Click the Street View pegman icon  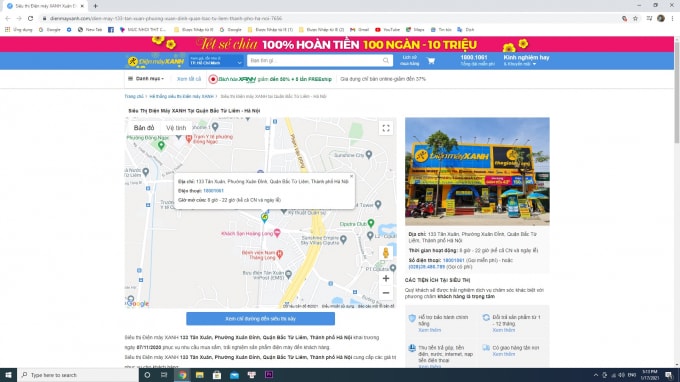[x=386, y=253]
